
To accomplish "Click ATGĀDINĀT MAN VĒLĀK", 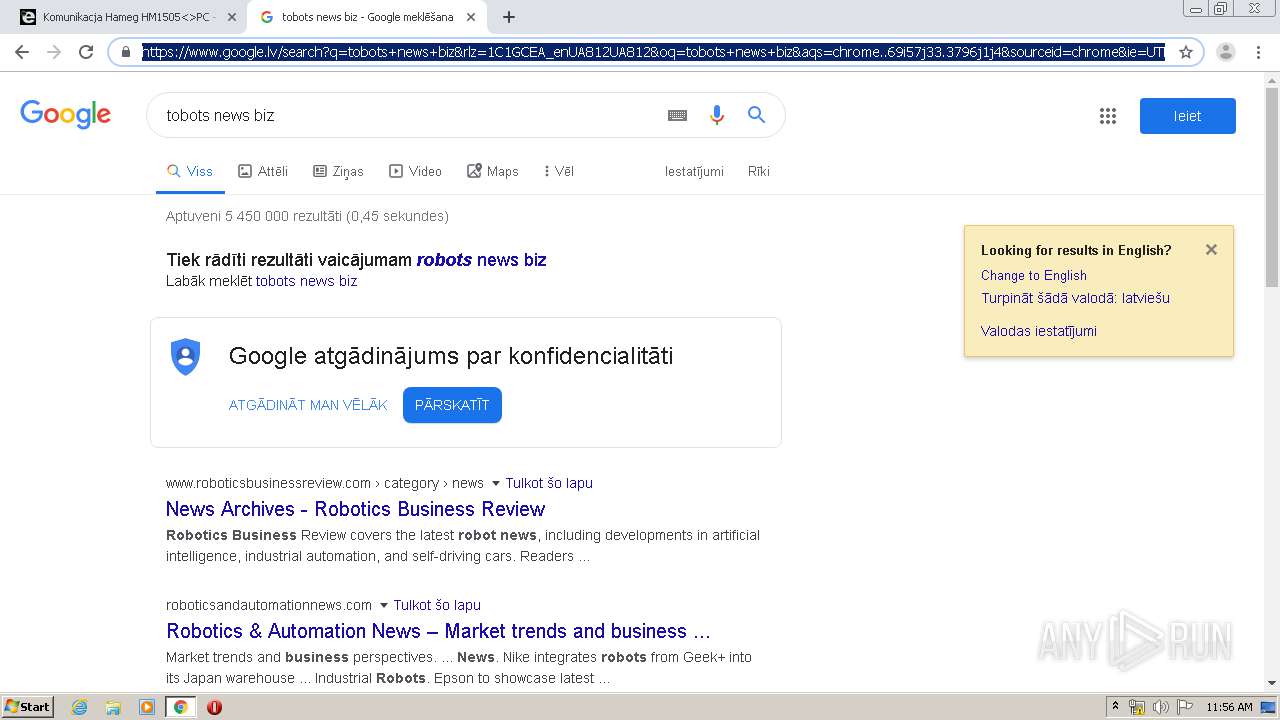I will coord(308,405).
